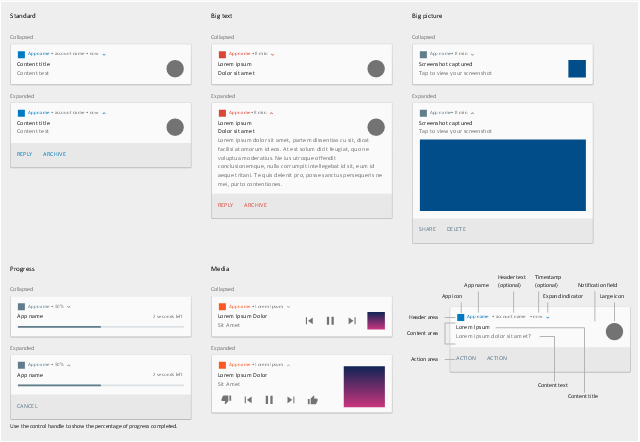Click the large blue screenshot picture

coord(503,175)
